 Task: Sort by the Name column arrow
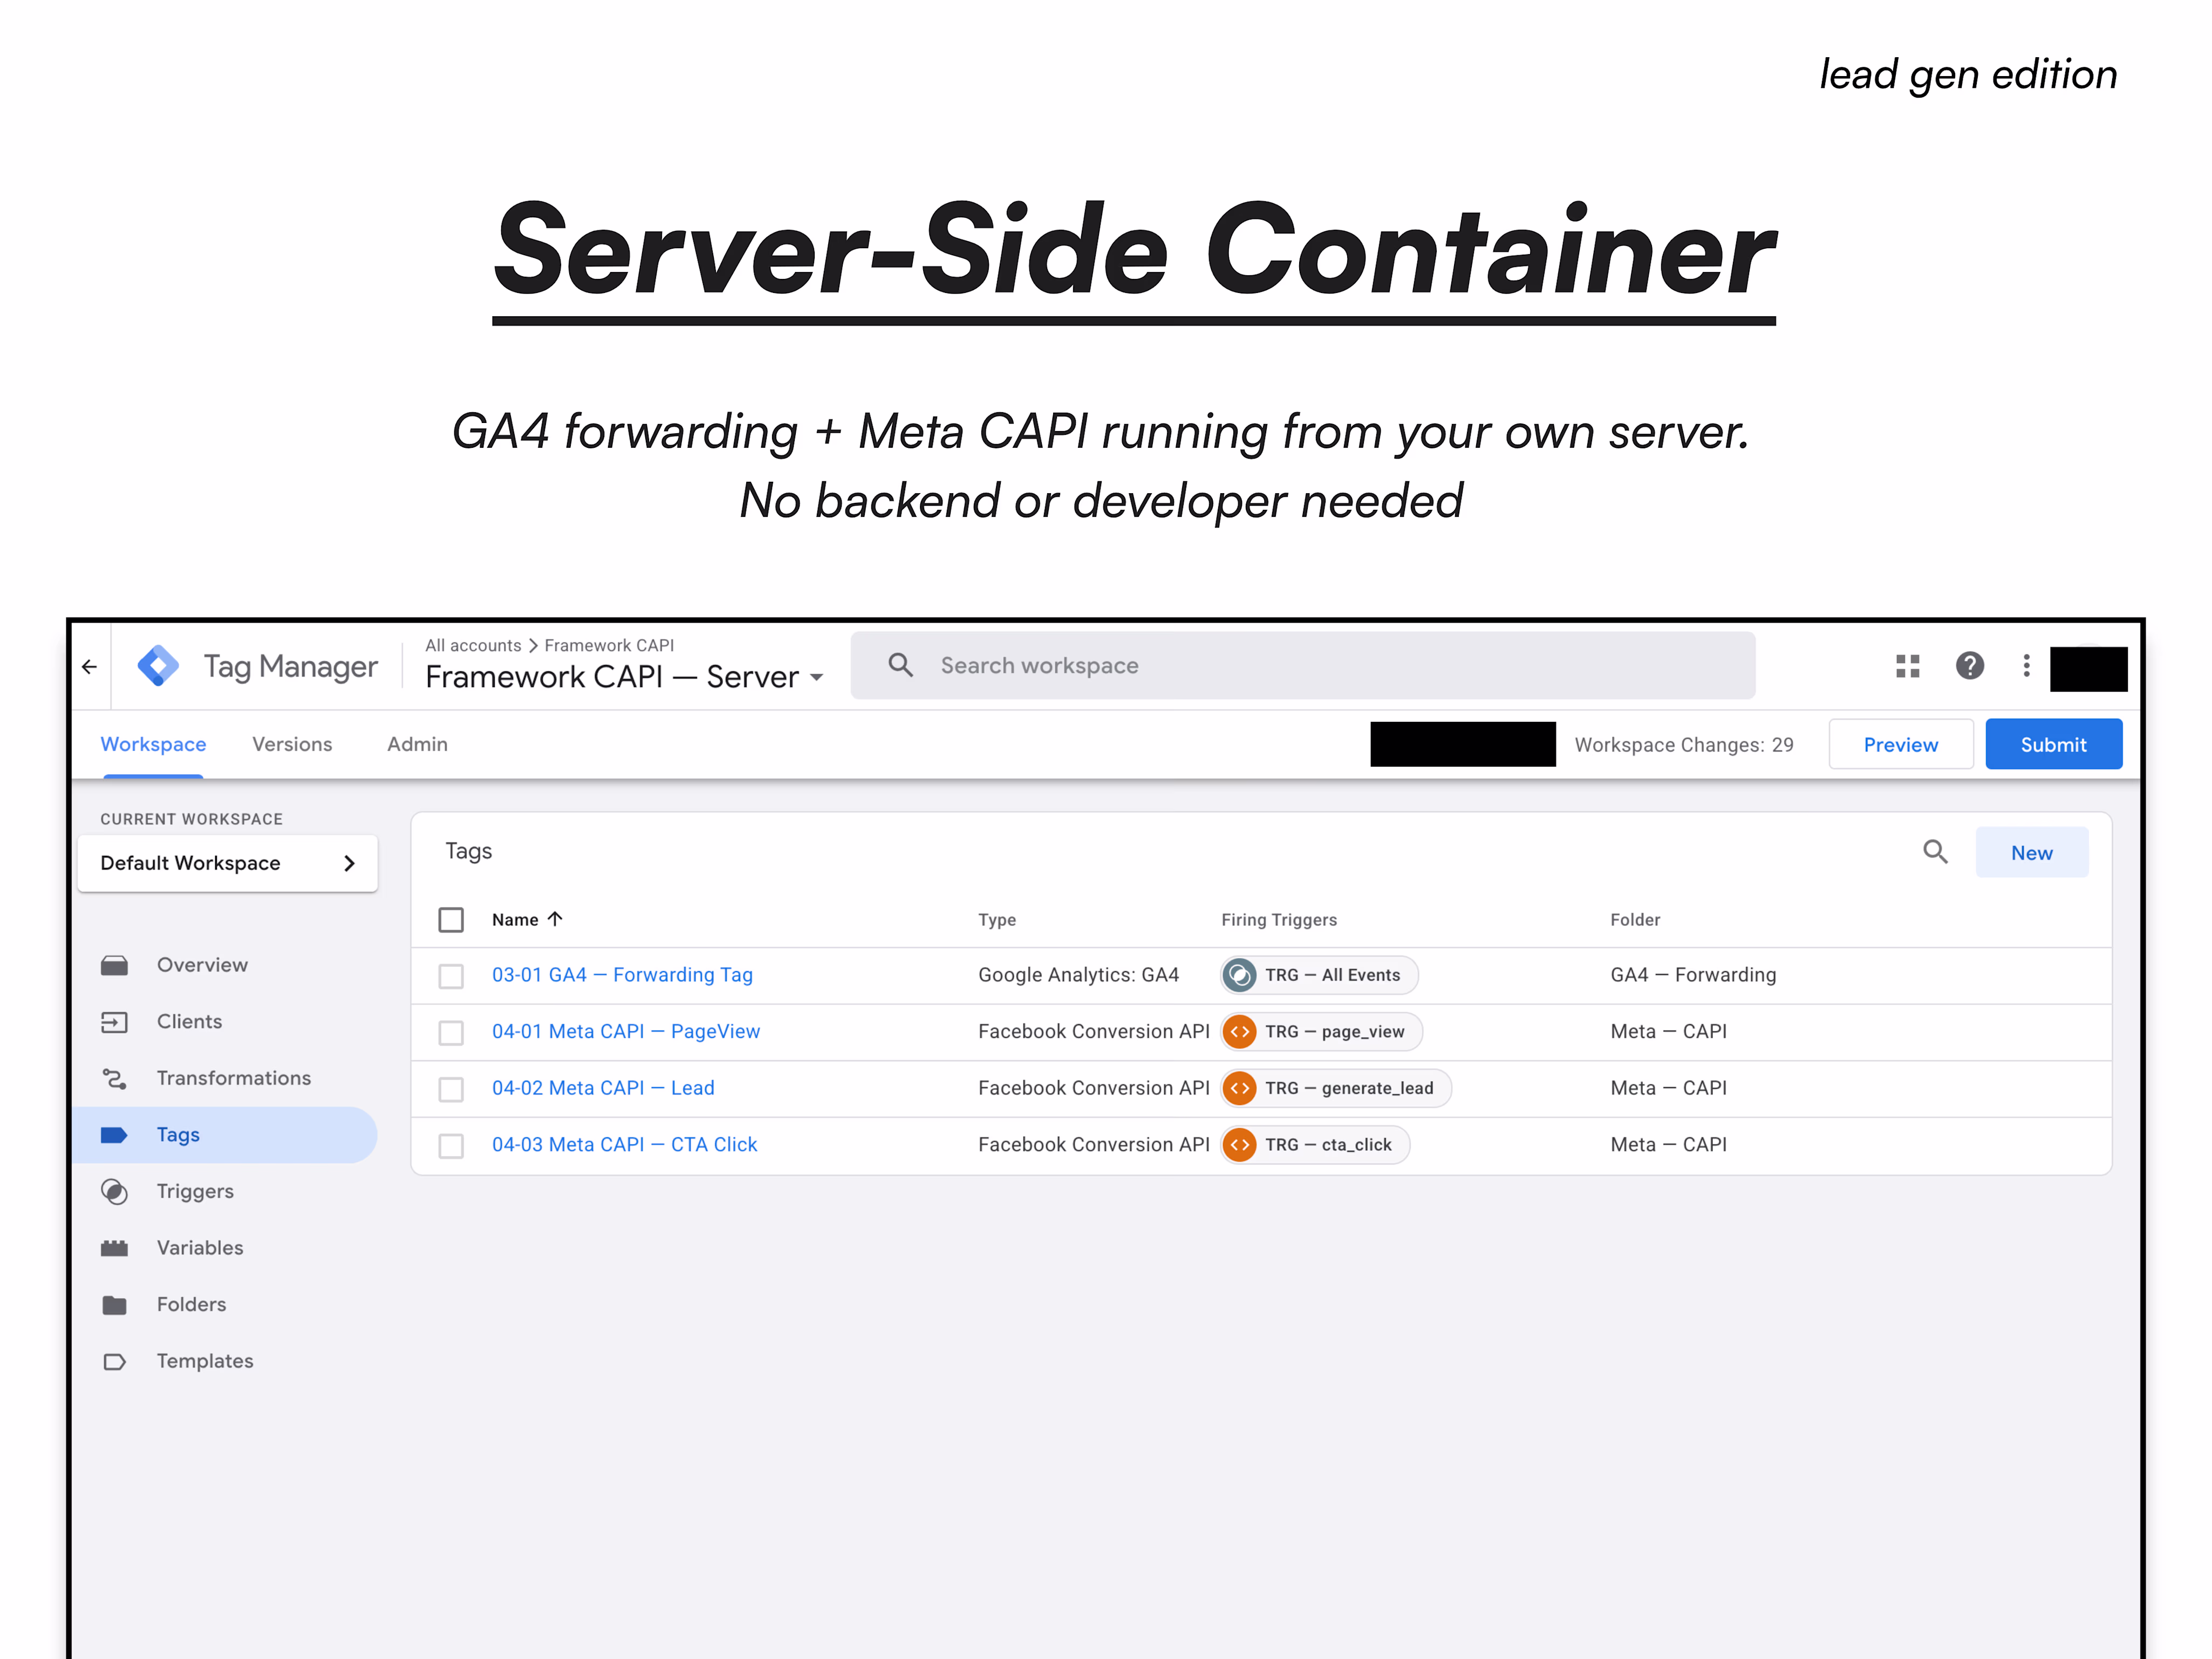coord(555,919)
